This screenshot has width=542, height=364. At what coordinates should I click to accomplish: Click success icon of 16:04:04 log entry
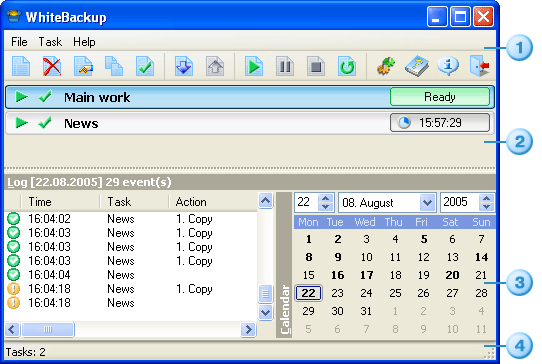click(13, 274)
